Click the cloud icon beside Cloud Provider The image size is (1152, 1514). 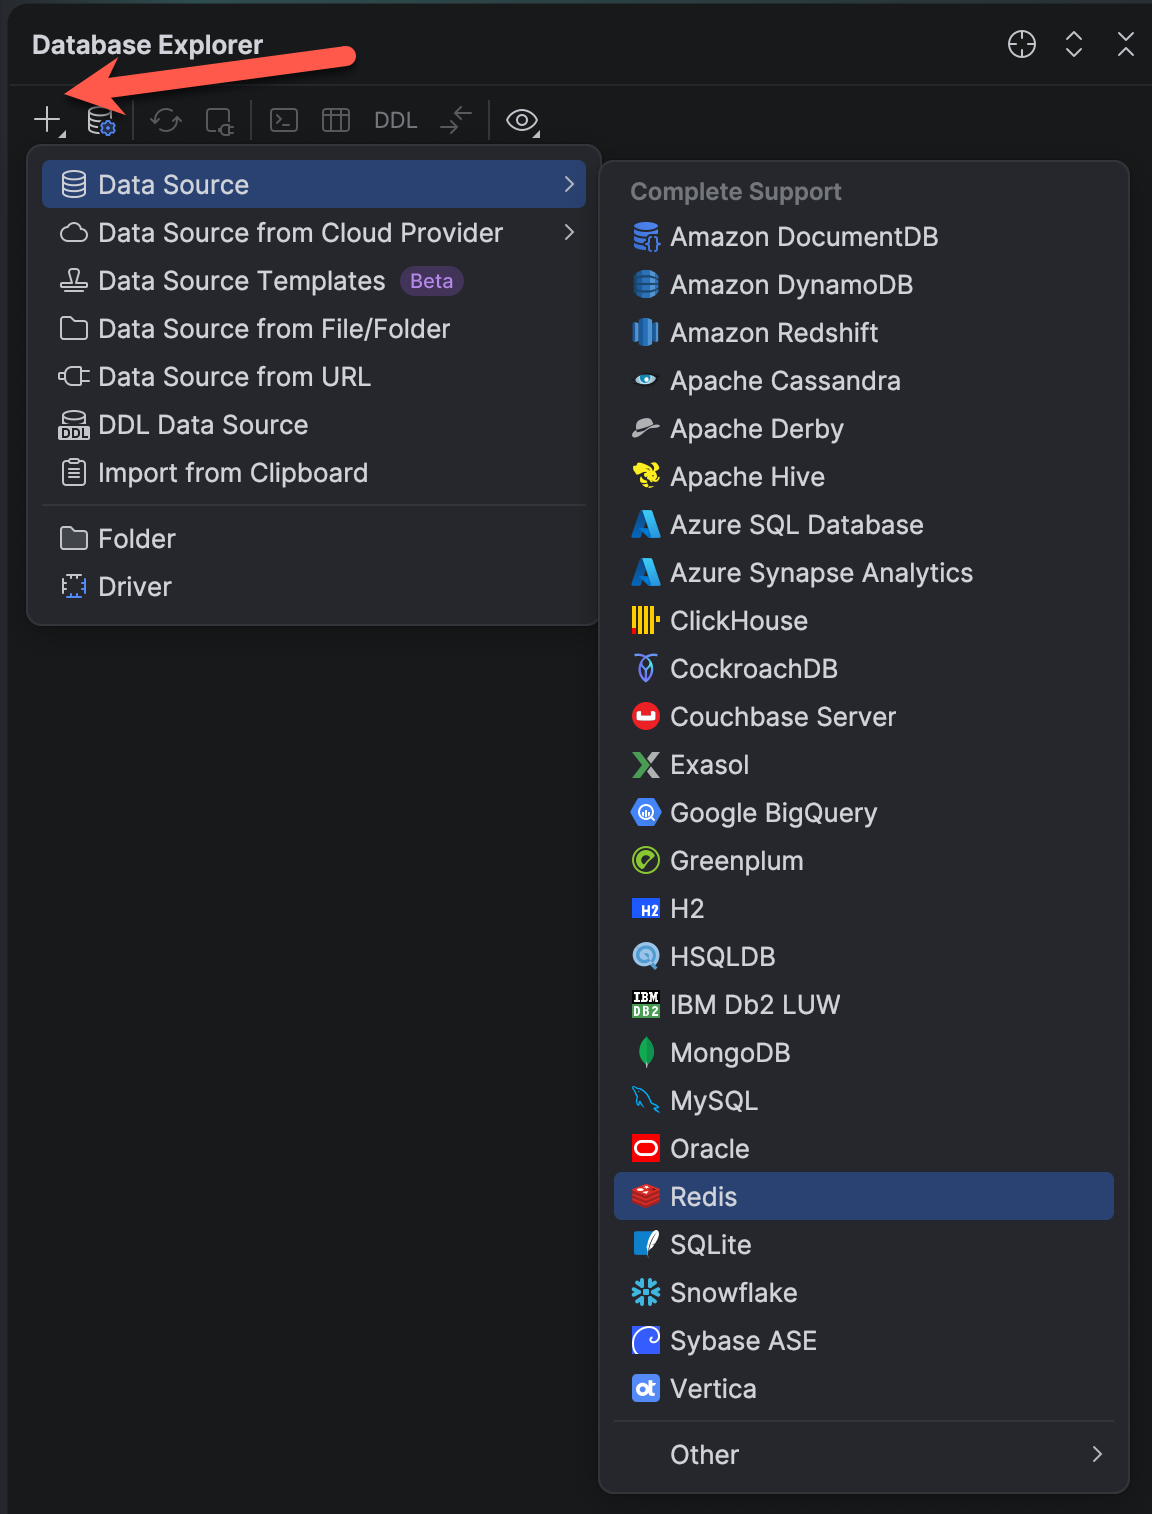[x=74, y=233]
